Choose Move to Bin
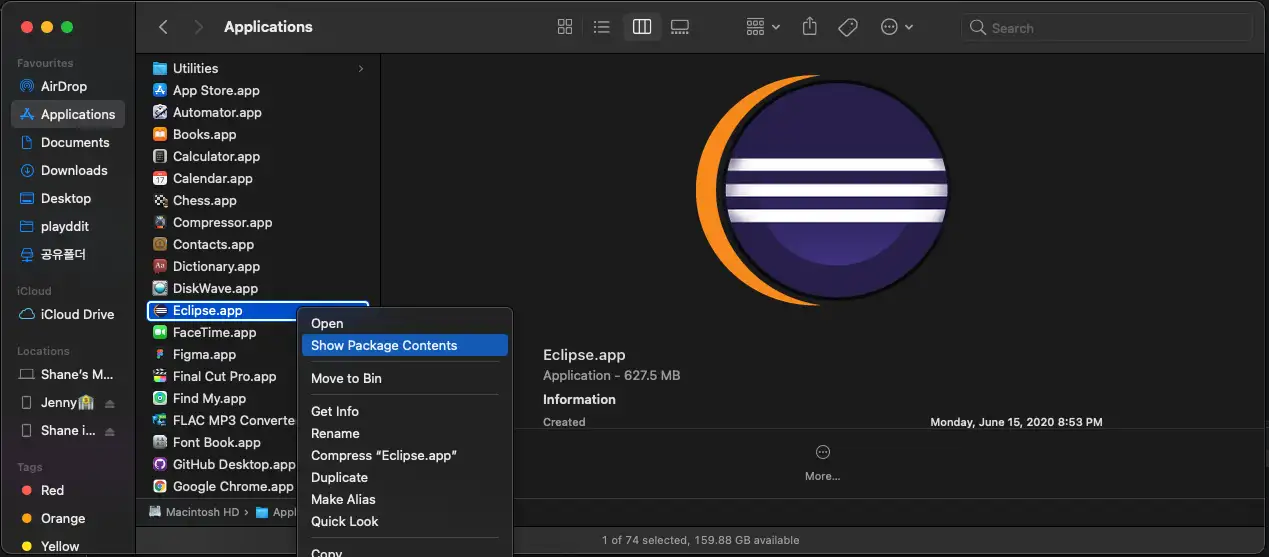The image size is (1269, 557). pyautogui.click(x=405, y=378)
